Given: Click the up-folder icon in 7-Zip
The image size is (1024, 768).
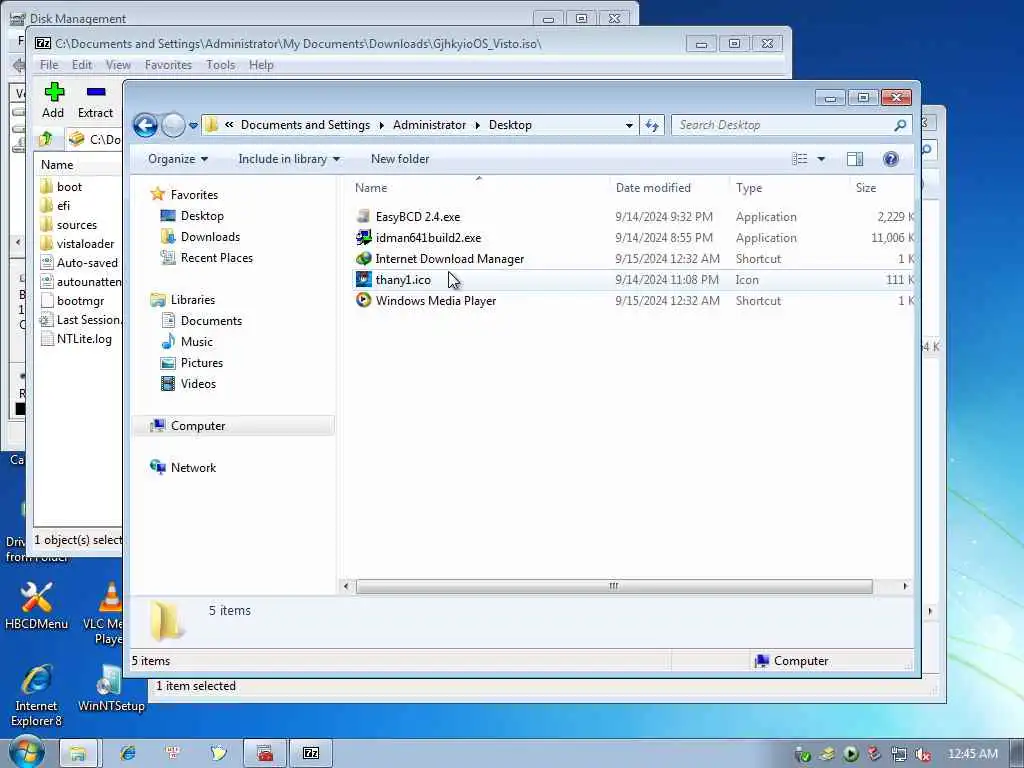Looking at the screenshot, I should coord(46,139).
